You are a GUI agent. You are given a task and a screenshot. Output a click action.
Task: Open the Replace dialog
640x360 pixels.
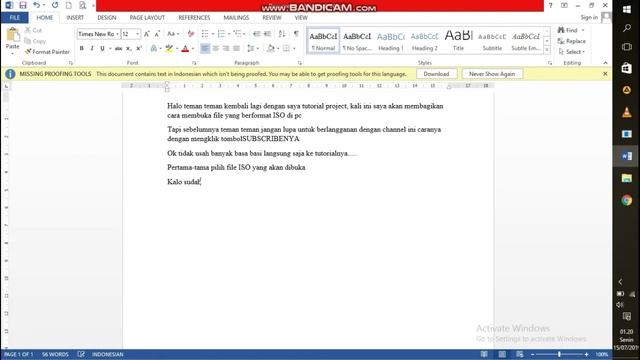pos(571,41)
